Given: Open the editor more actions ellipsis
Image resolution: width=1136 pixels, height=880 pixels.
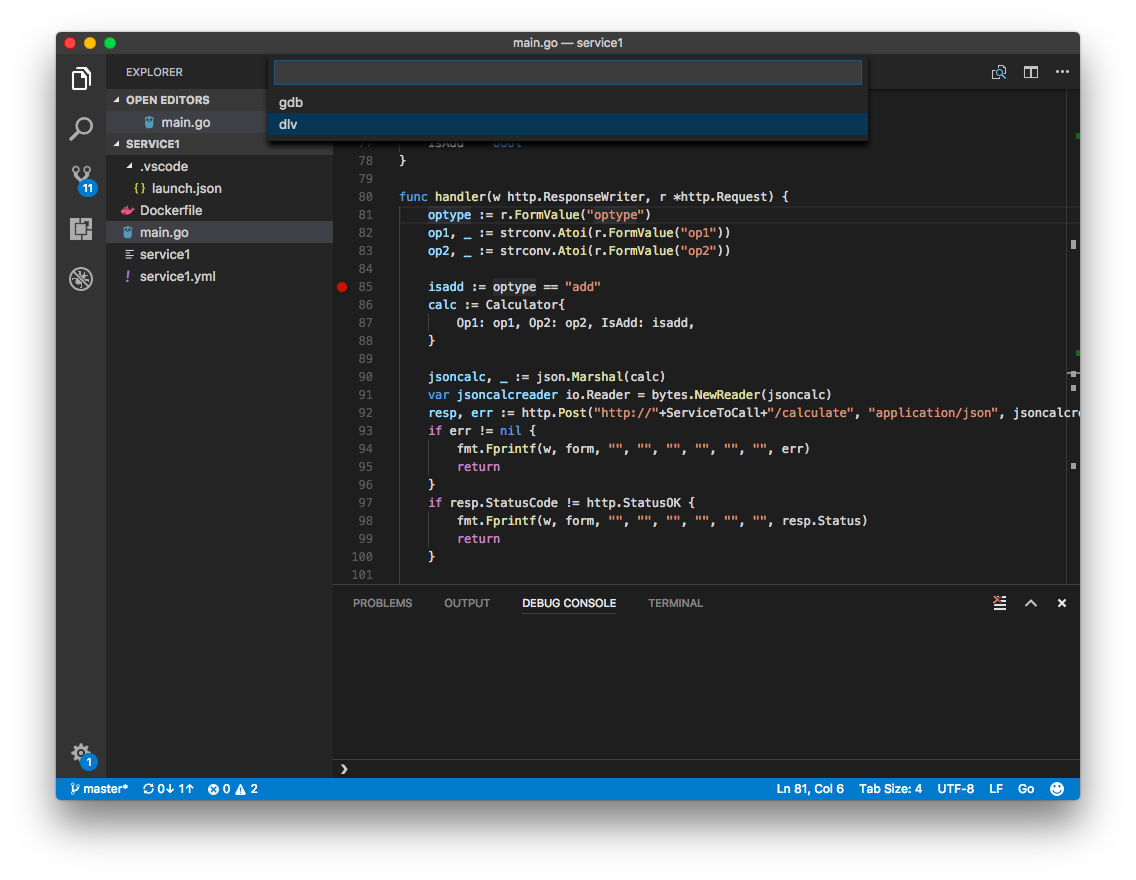Looking at the screenshot, I should (x=1062, y=72).
